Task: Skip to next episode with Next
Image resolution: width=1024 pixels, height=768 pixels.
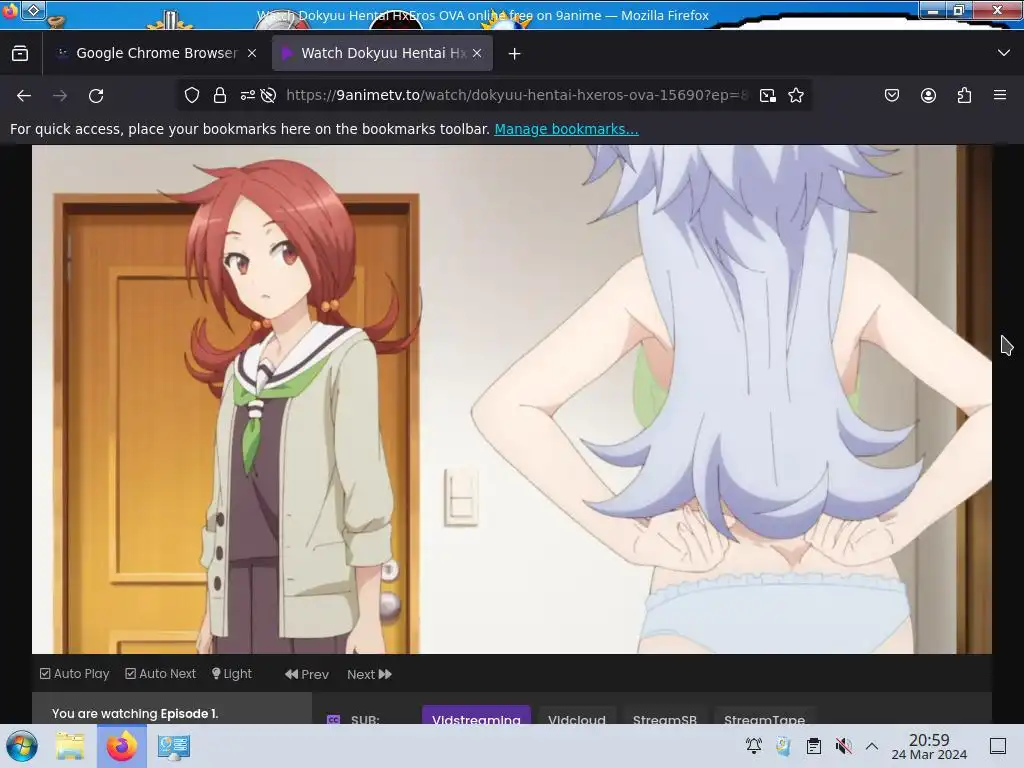Action: pyautogui.click(x=369, y=674)
